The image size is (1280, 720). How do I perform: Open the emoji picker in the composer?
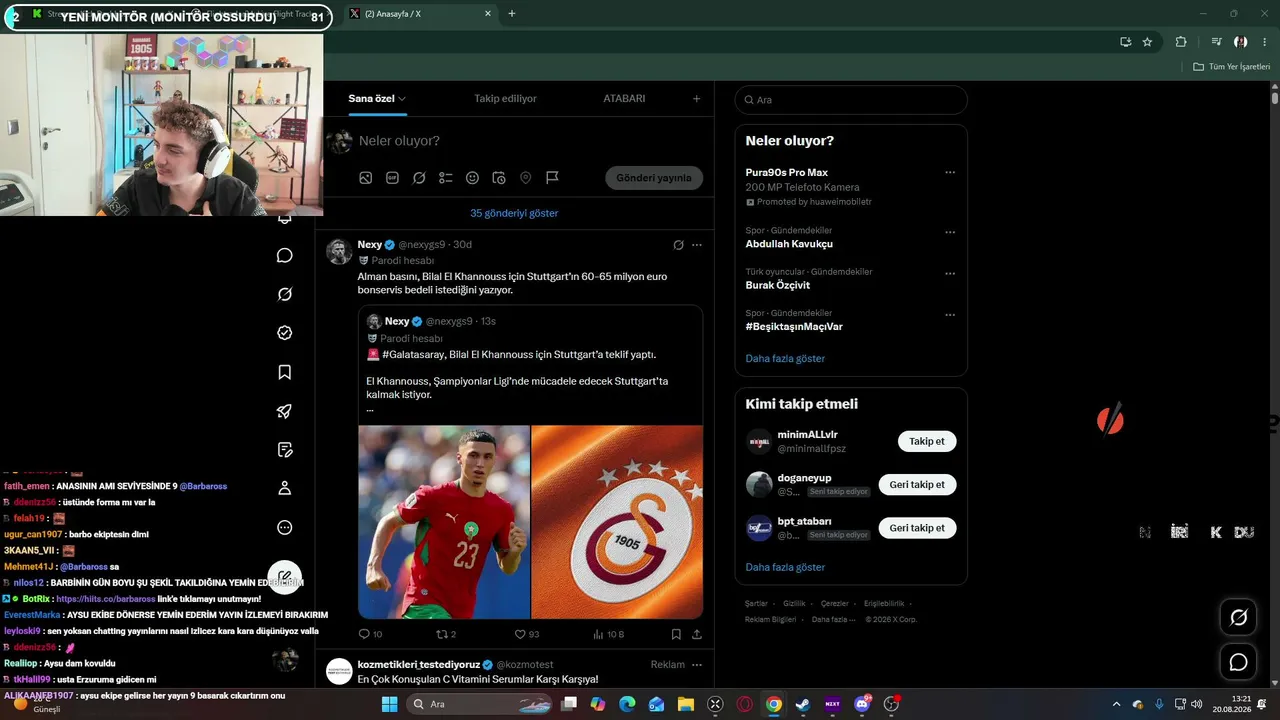pyautogui.click(x=472, y=178)
